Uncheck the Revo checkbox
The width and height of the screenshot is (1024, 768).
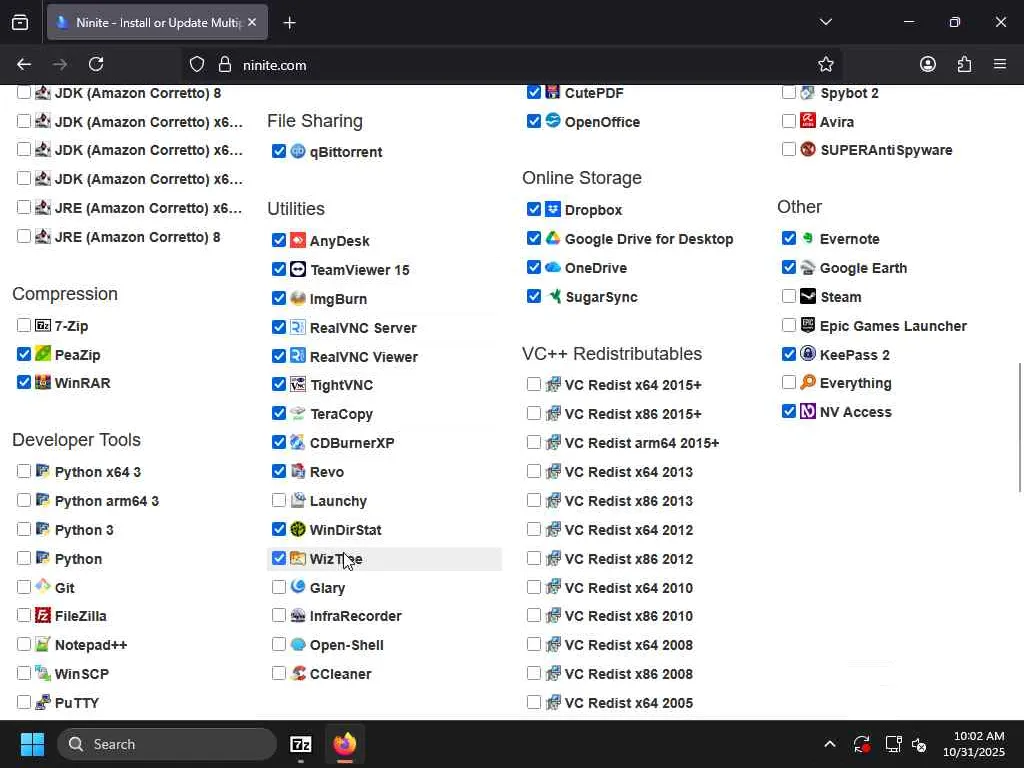tap(279, 472)
